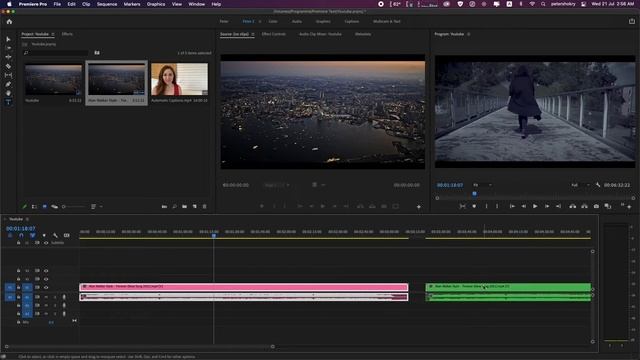The width and height of the screenshot is (640, 360).
Task: Open Youtube timeline panel menu
Action: (x=27, y=219)
